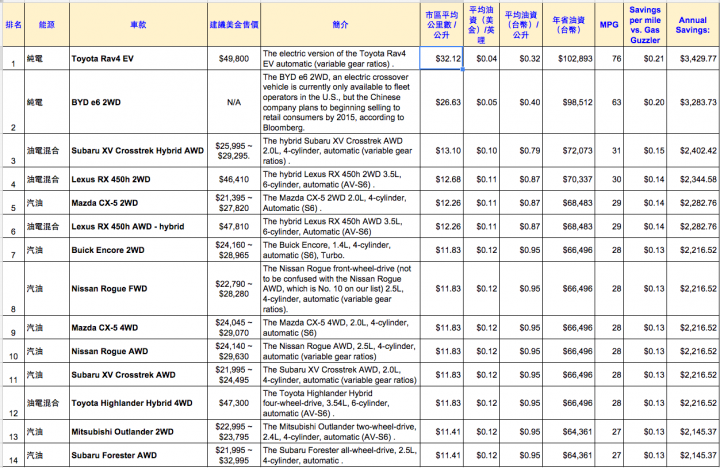The image size is (720, 468).
Task: Select the Lexus RX 450h AWD - hybrid cell
Action: 138,226
